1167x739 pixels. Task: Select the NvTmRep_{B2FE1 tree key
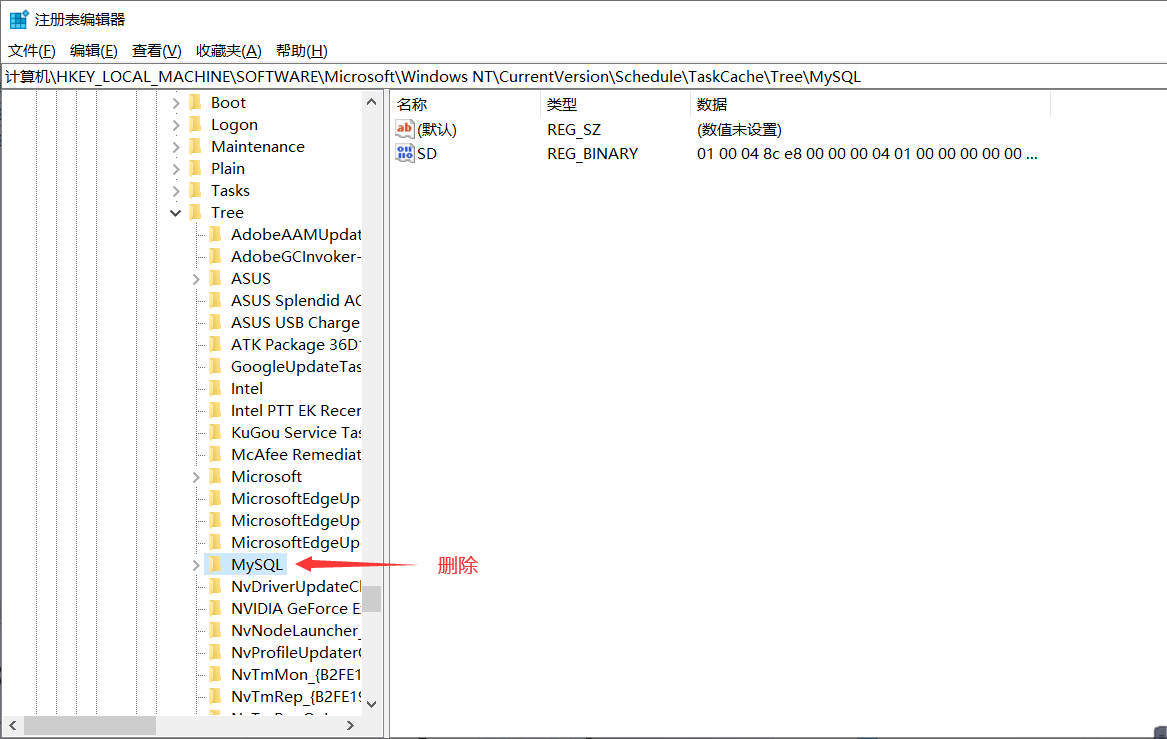[x=296, y=697]
